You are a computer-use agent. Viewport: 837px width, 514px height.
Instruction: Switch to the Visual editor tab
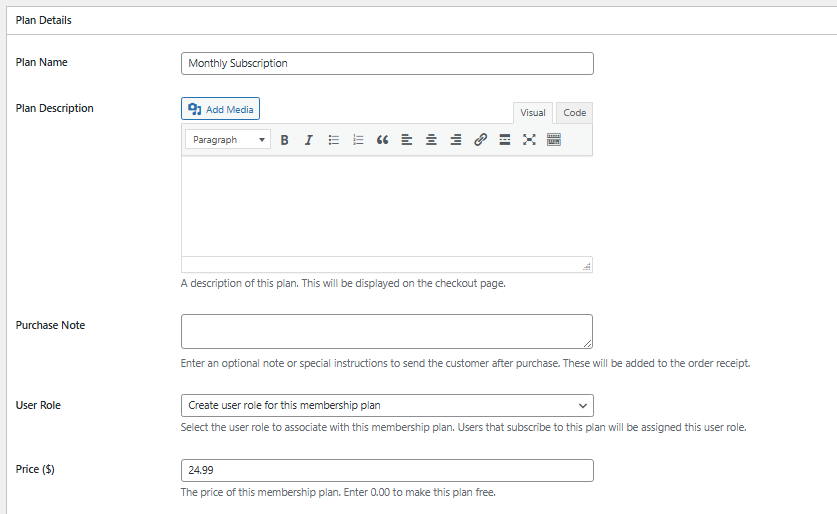[533, 113]
